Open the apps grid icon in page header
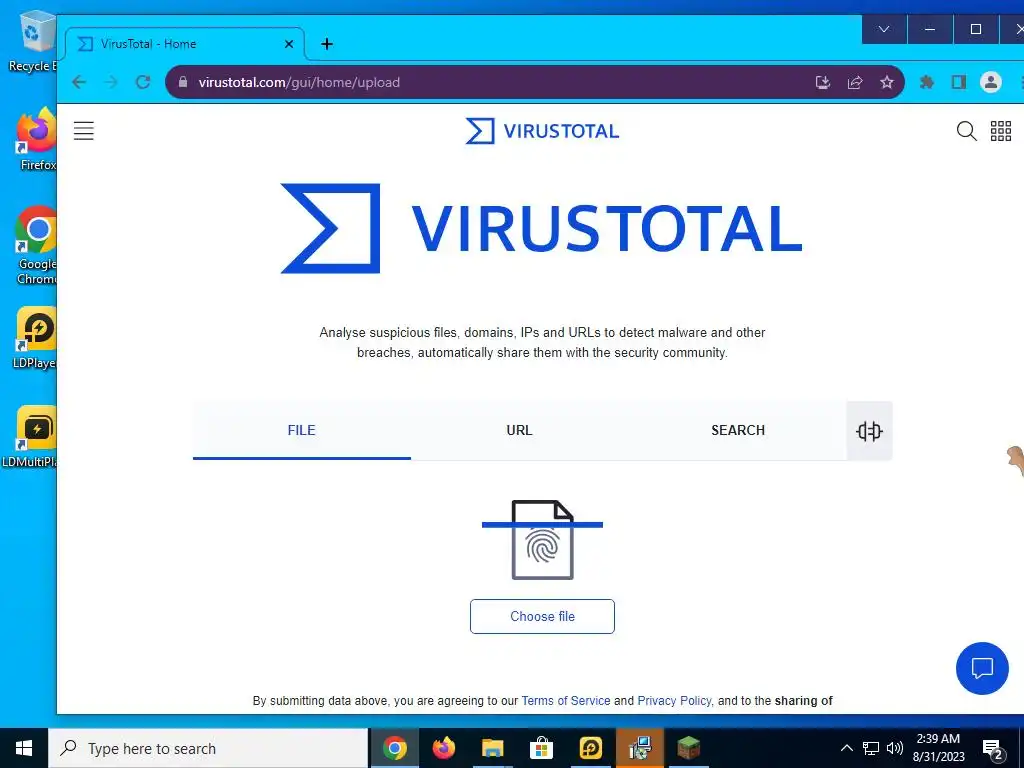This screenshot has width=1024, height=768. tap(1000, 131)
